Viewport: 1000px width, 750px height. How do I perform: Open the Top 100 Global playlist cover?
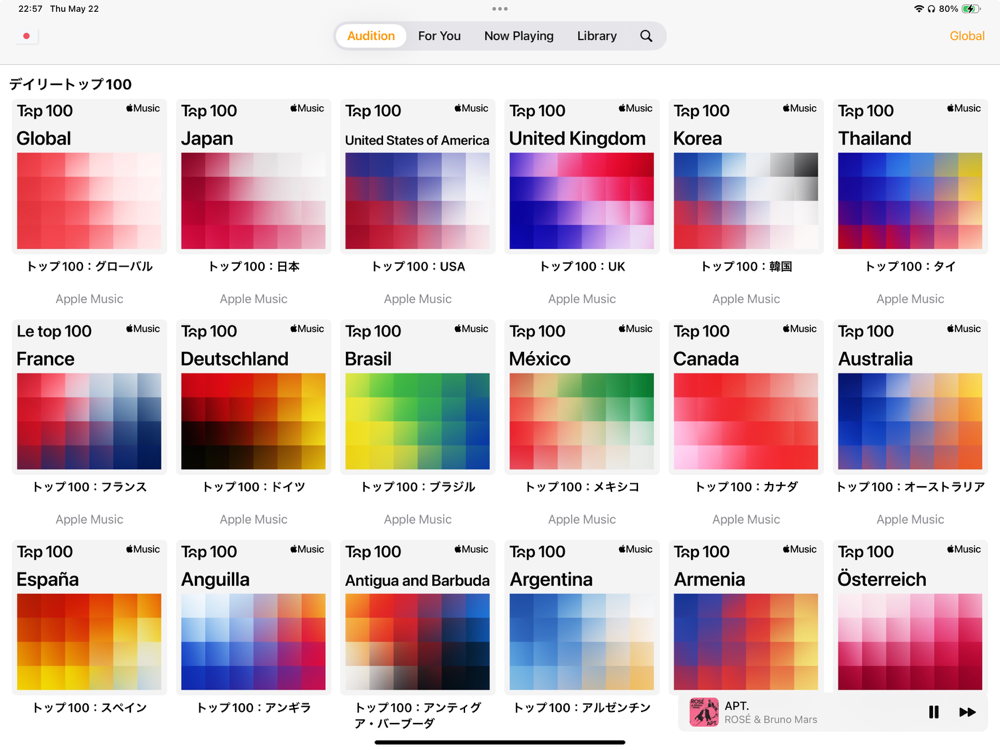(89, 177)
